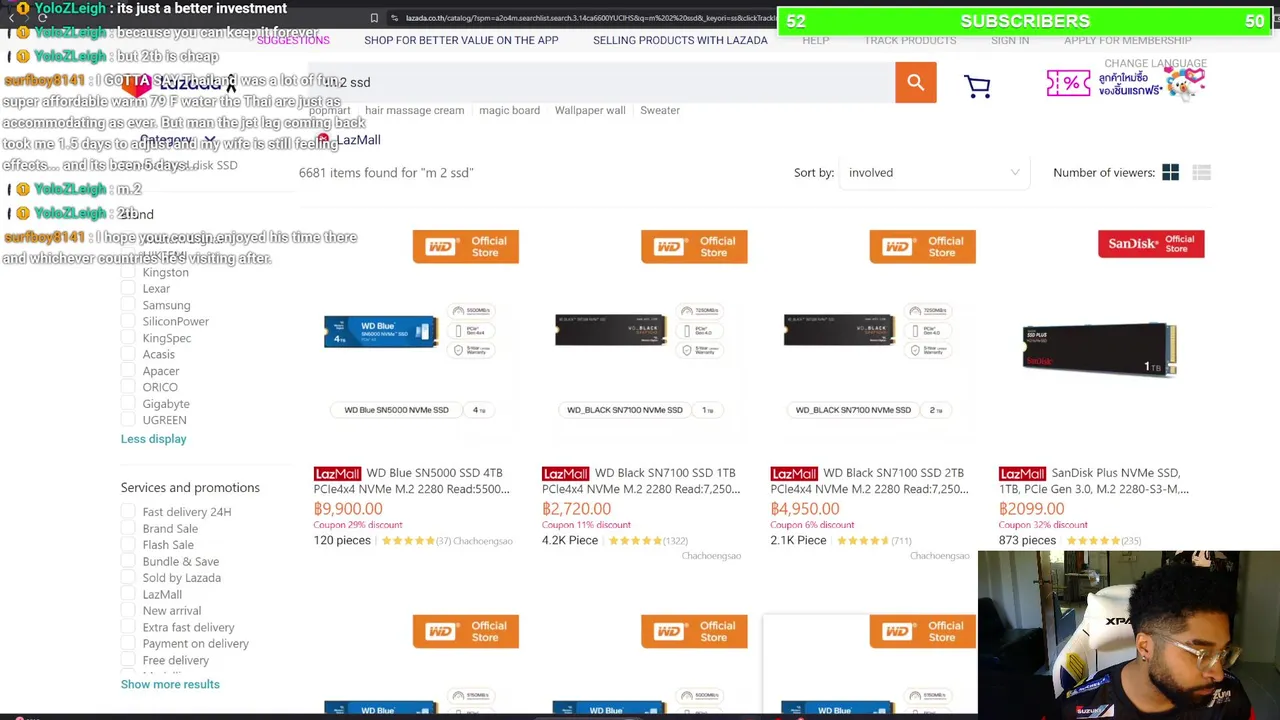This screenshot has width=1280, height=720.
Task: Click the ฿4,950.00 price
Action: 805,509
